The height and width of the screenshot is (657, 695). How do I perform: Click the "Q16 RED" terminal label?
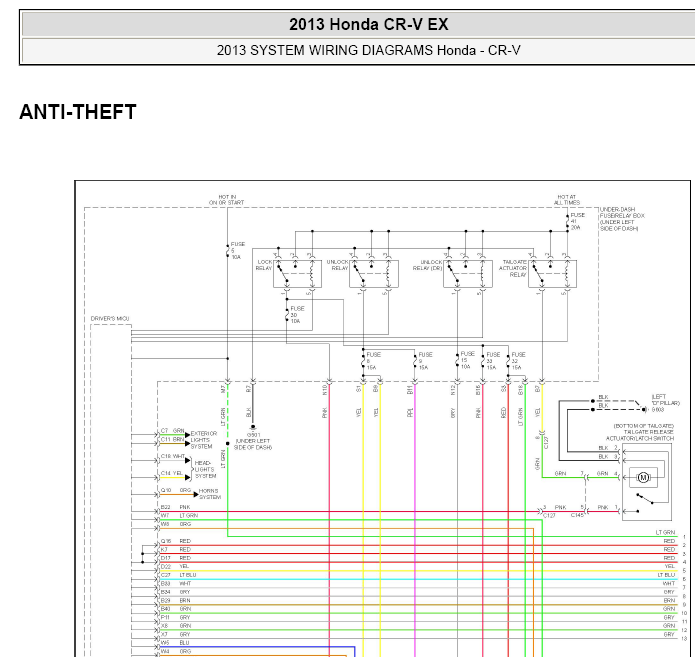click(176, 541)
